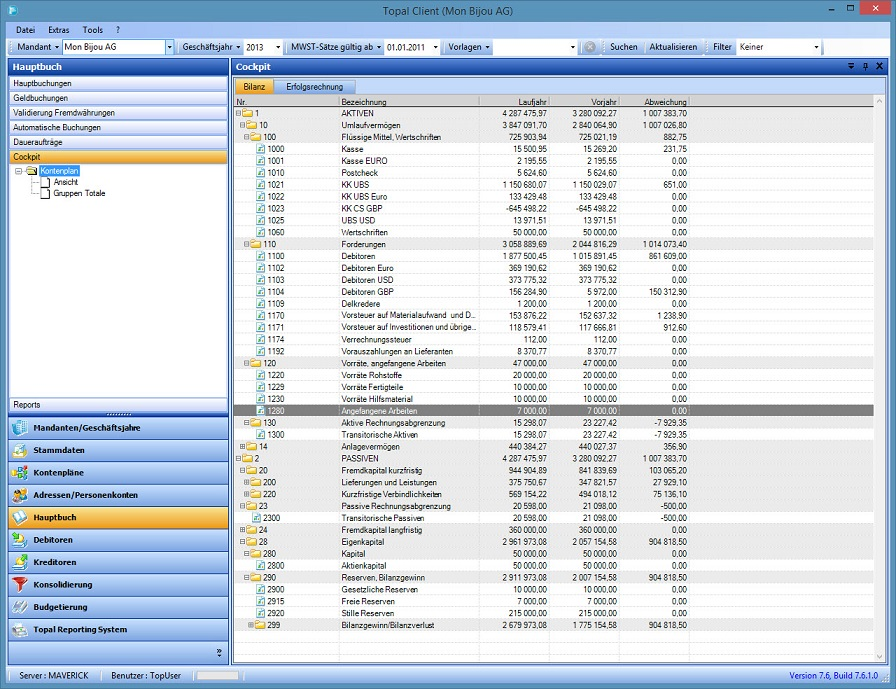The image size is (896, 689).
Task: Click the Adressen/Personenkonten people icon
Action: click(x=20, y=495)
